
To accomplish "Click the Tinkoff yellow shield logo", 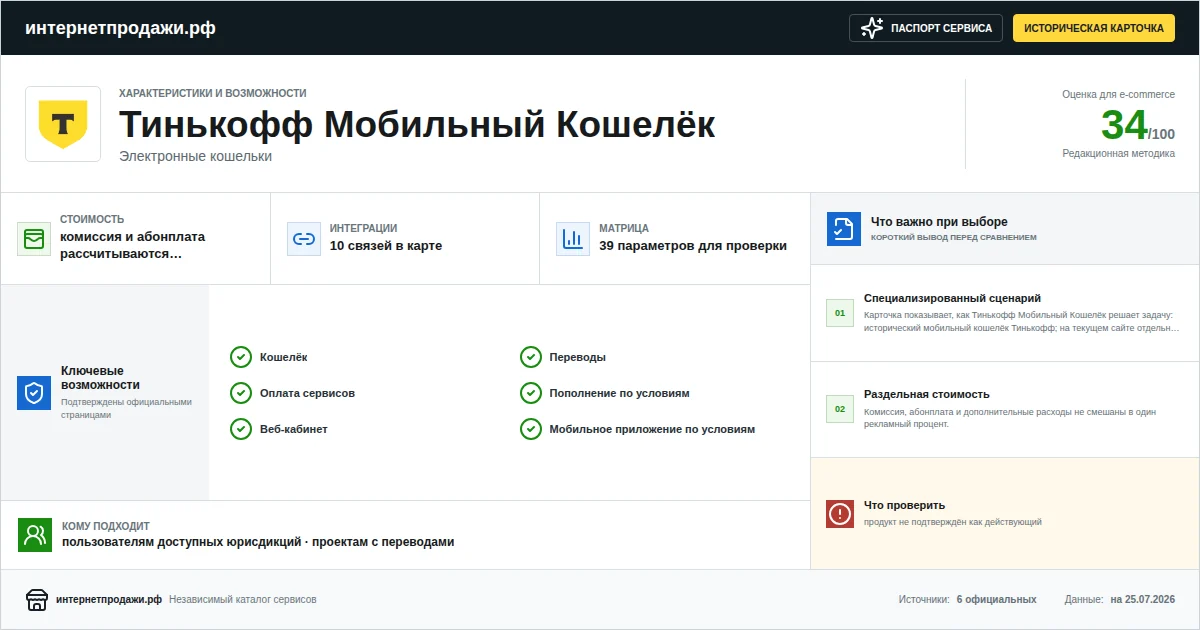I will coord(63,124).
